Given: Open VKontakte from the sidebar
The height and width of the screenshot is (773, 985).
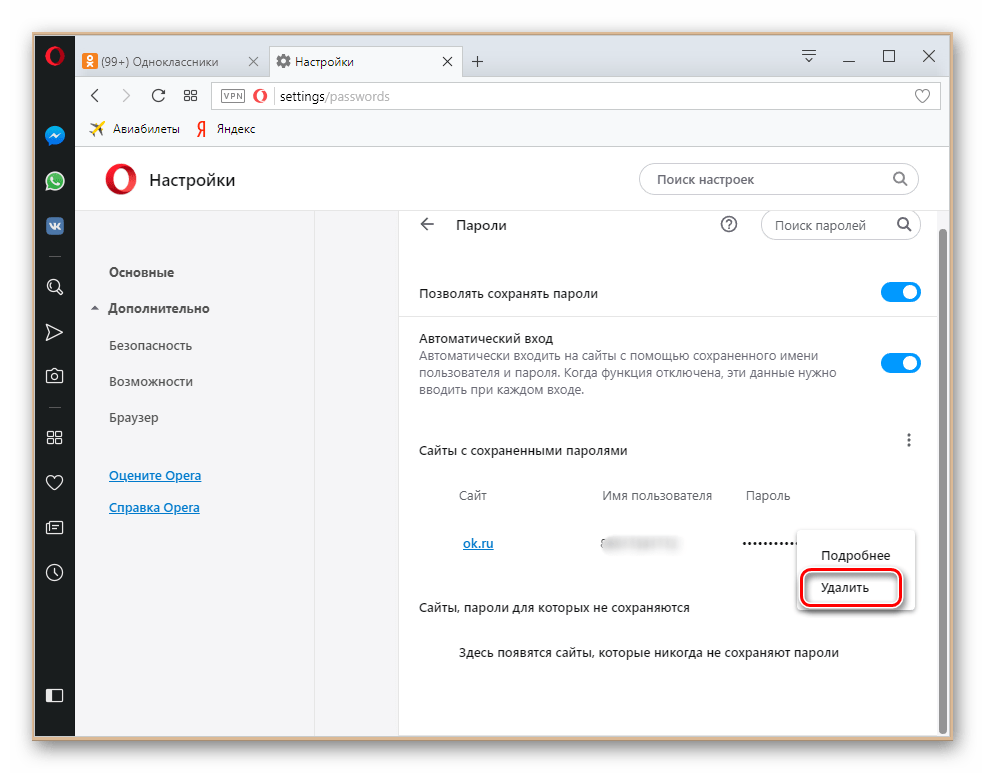Looking at the screenshot, I should (x=54, y=226).
